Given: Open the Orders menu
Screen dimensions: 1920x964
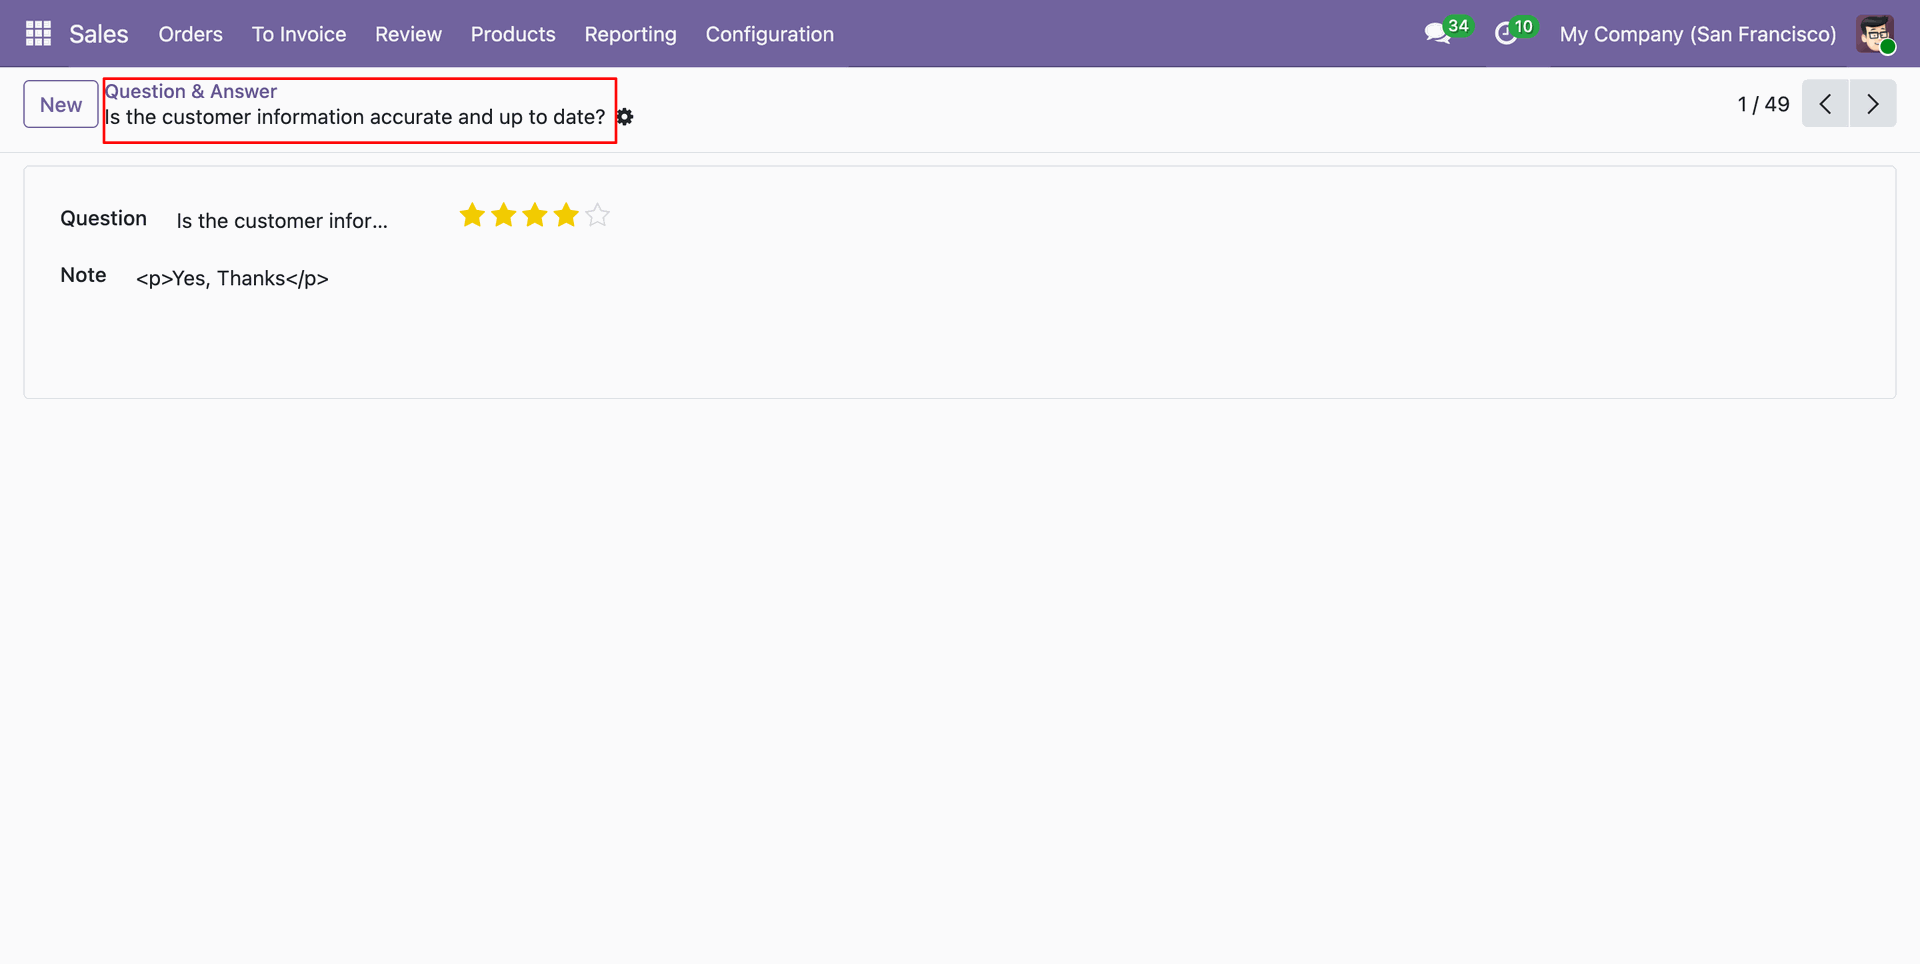Looking at the screenshot, I should [x=190, y=34].
